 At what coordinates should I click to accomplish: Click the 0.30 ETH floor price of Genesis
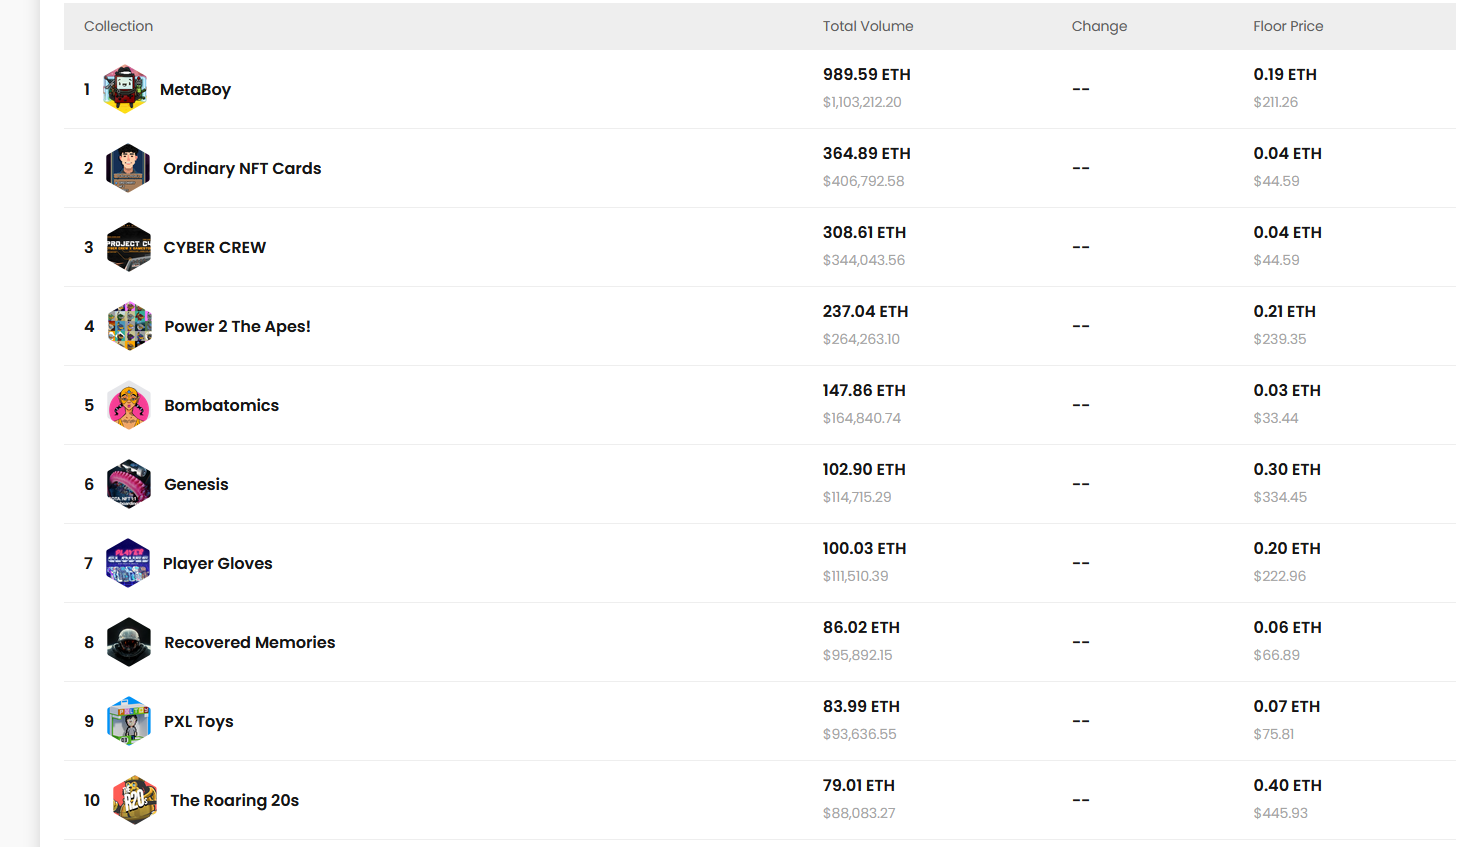[x=1286, y=469]
